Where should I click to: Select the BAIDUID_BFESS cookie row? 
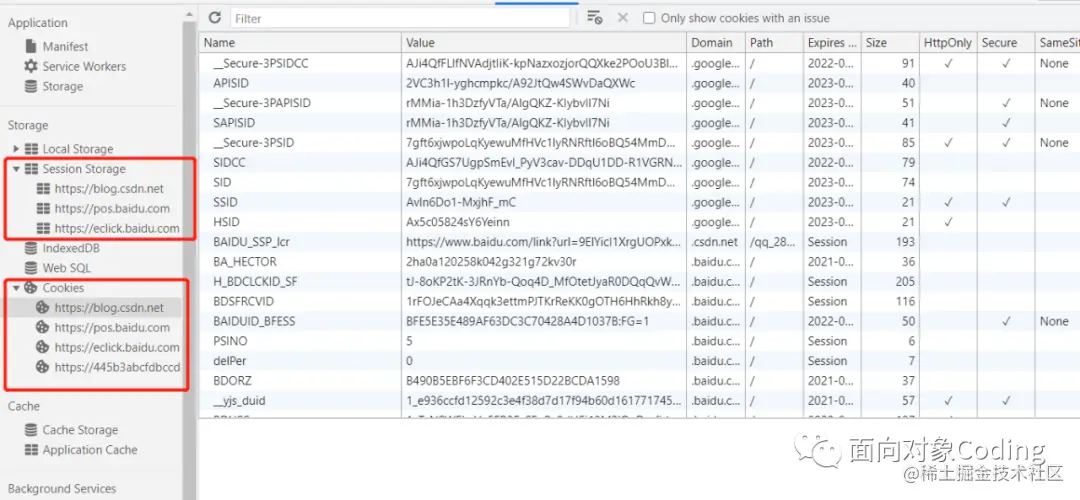pos(639,321)
